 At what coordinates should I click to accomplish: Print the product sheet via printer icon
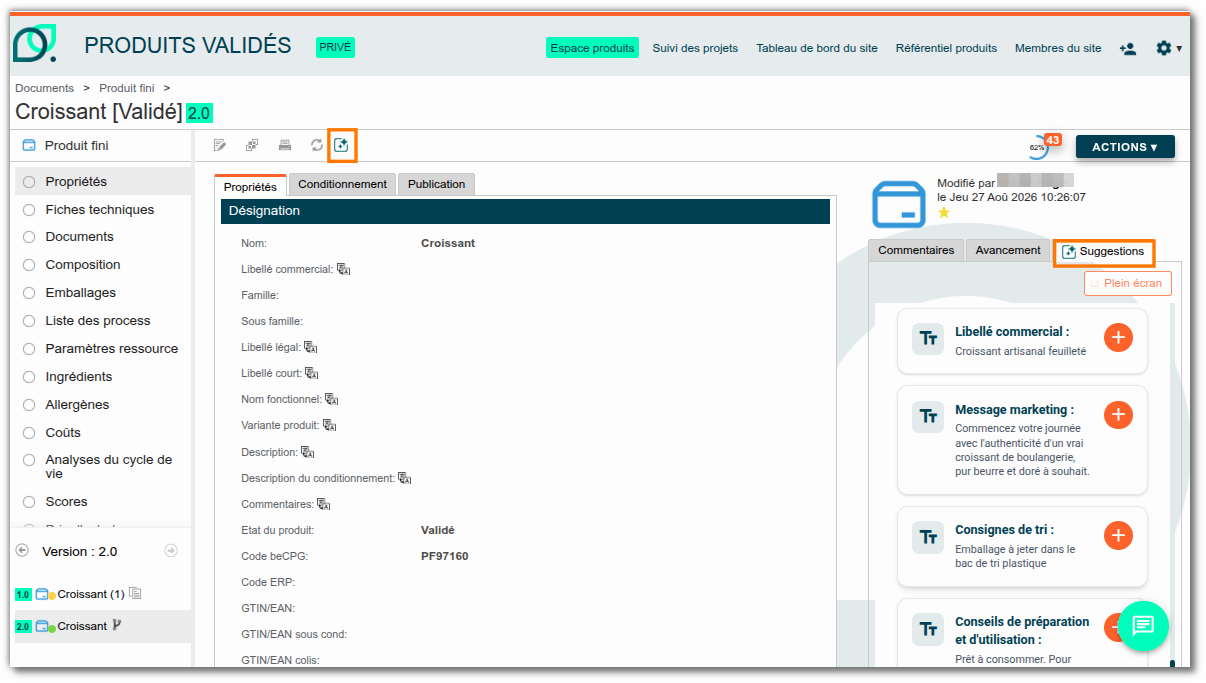point(285,146)
